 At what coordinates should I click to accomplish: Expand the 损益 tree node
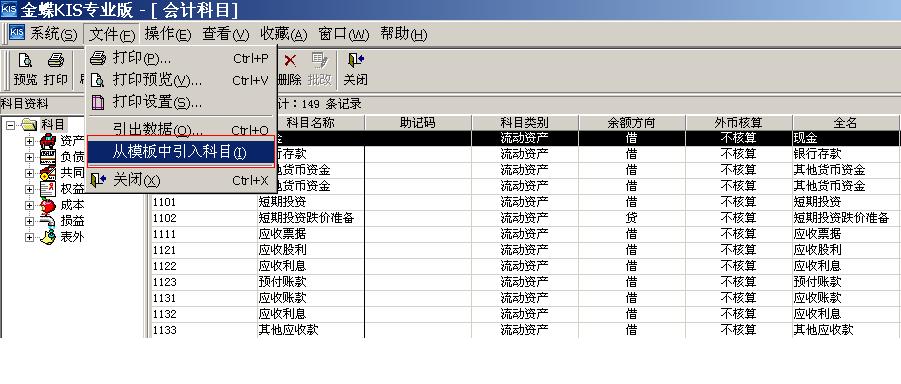(x=29, y=222)
